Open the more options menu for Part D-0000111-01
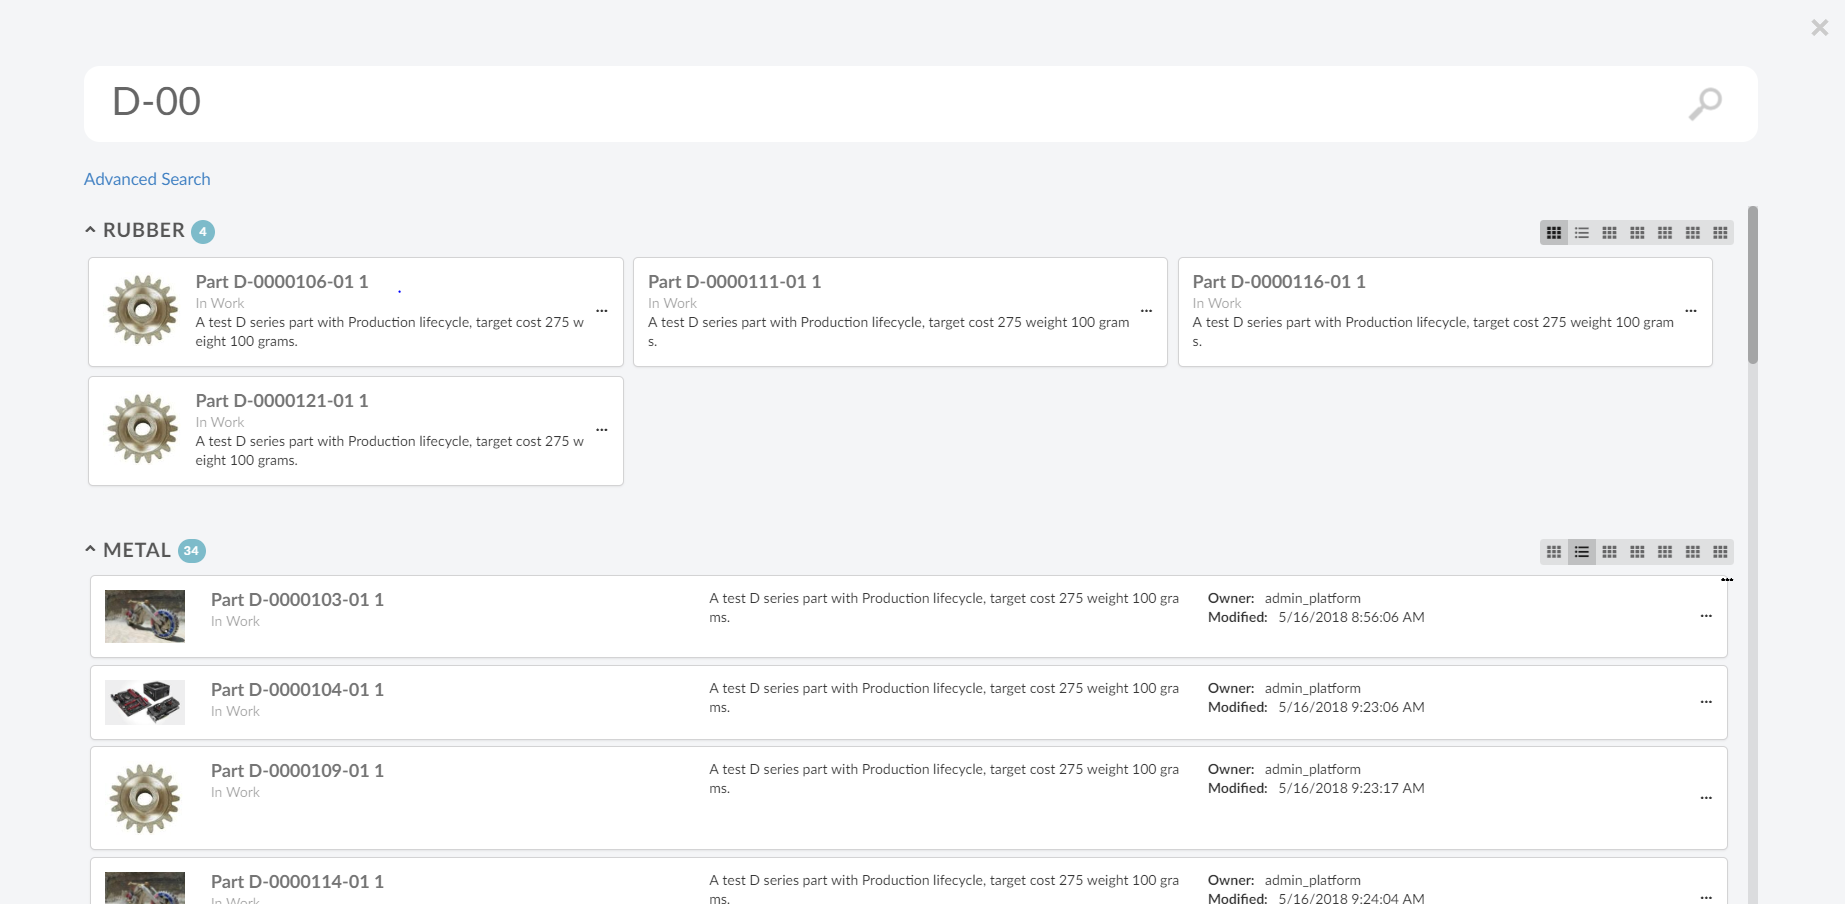 (1146, 311)
